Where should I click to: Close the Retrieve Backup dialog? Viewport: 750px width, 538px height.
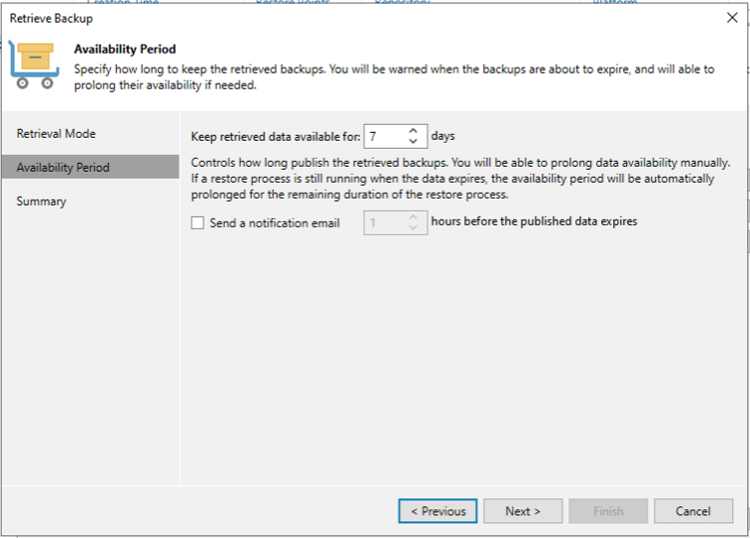(732, 18)
